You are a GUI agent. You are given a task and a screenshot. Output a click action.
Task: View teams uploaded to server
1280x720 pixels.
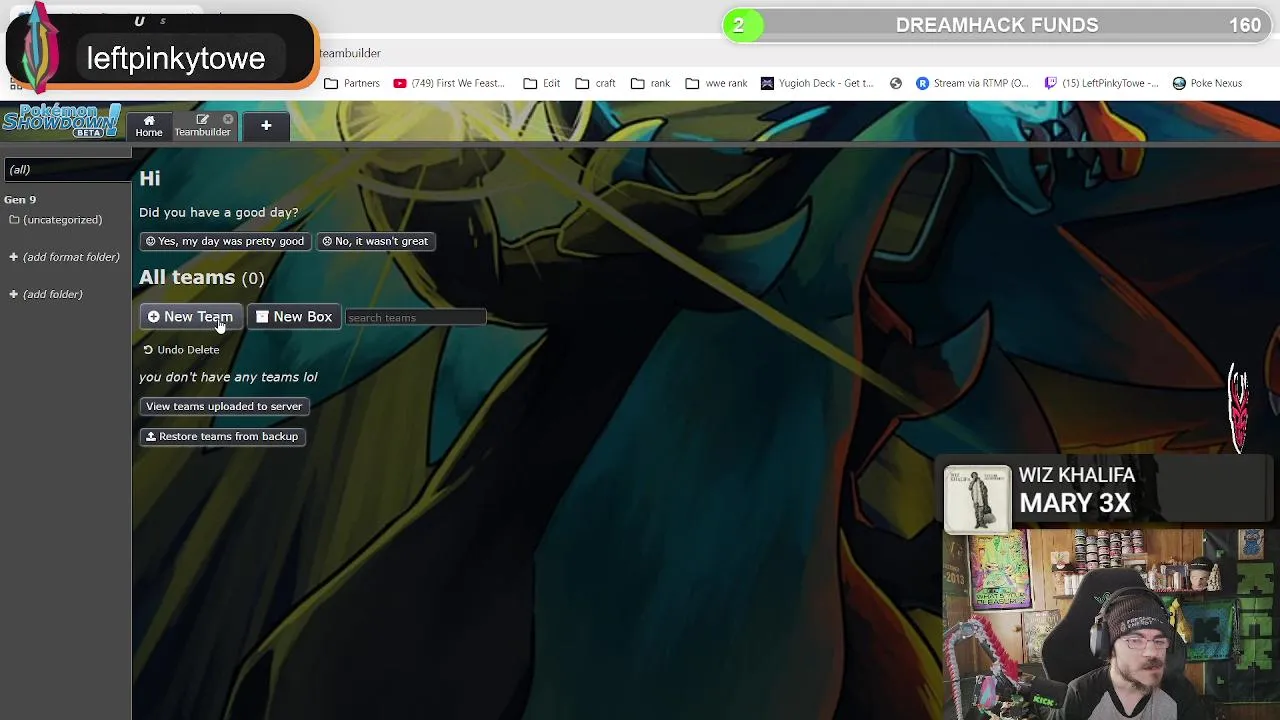coord(224,406)
